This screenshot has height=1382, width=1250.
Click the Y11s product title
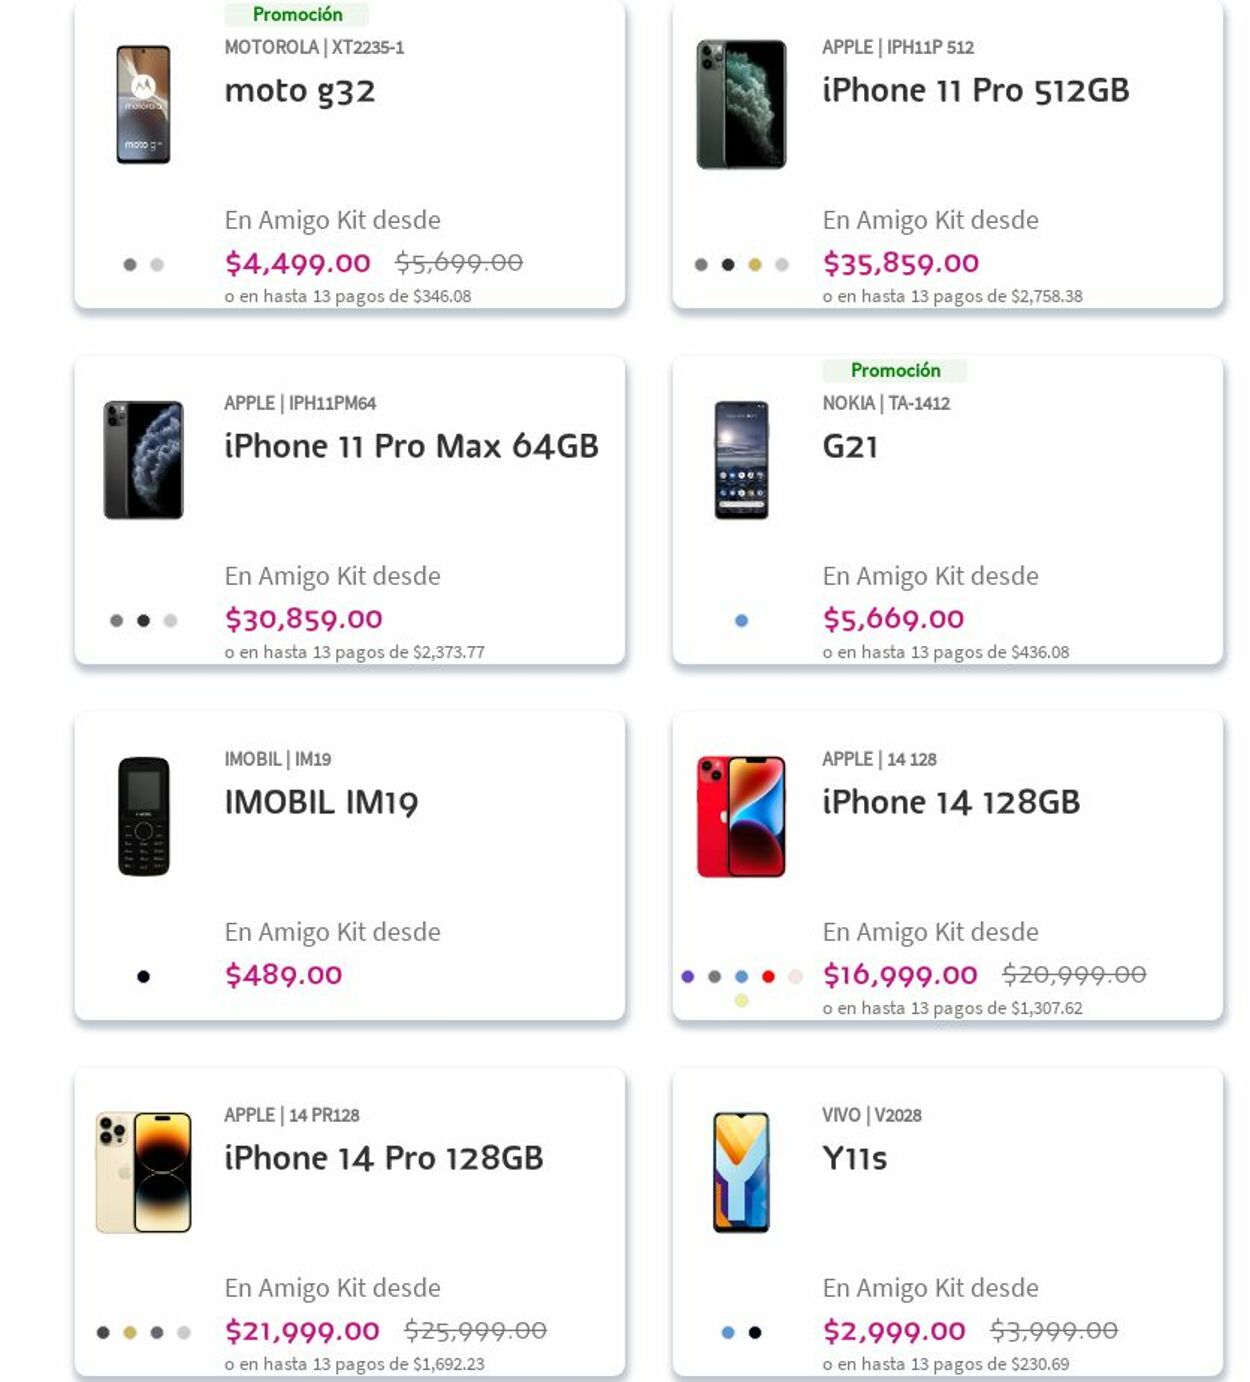tap(854, 1158)
